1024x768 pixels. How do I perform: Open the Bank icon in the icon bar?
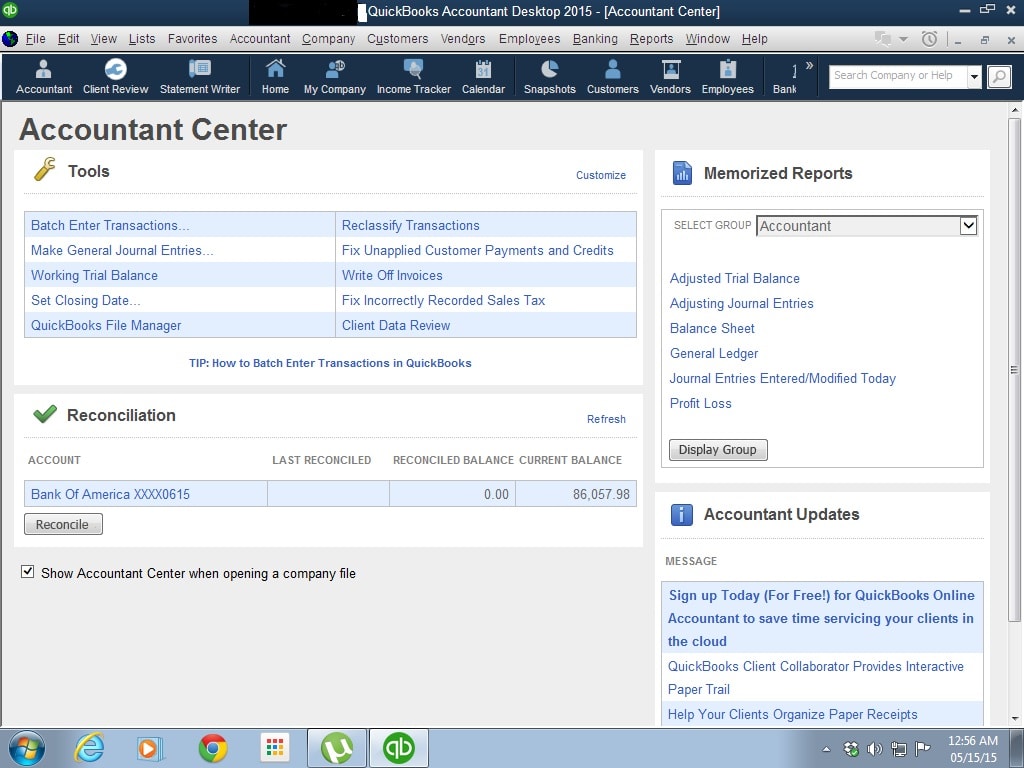coord(785,76)
